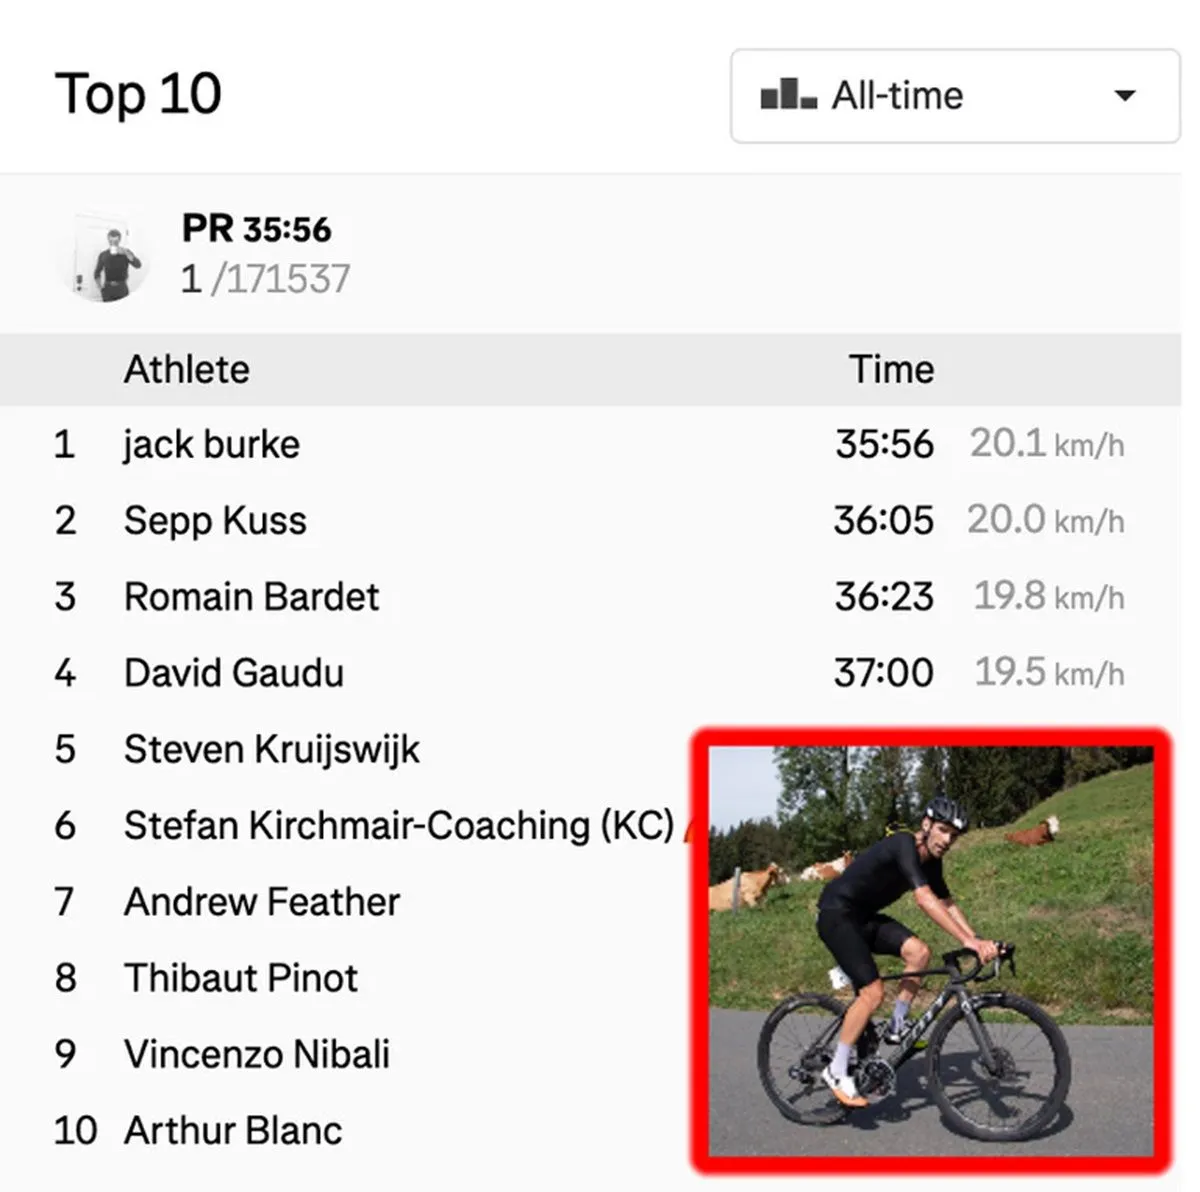Select Vincenzo Nibali in the rankings

click(257, 1054)
